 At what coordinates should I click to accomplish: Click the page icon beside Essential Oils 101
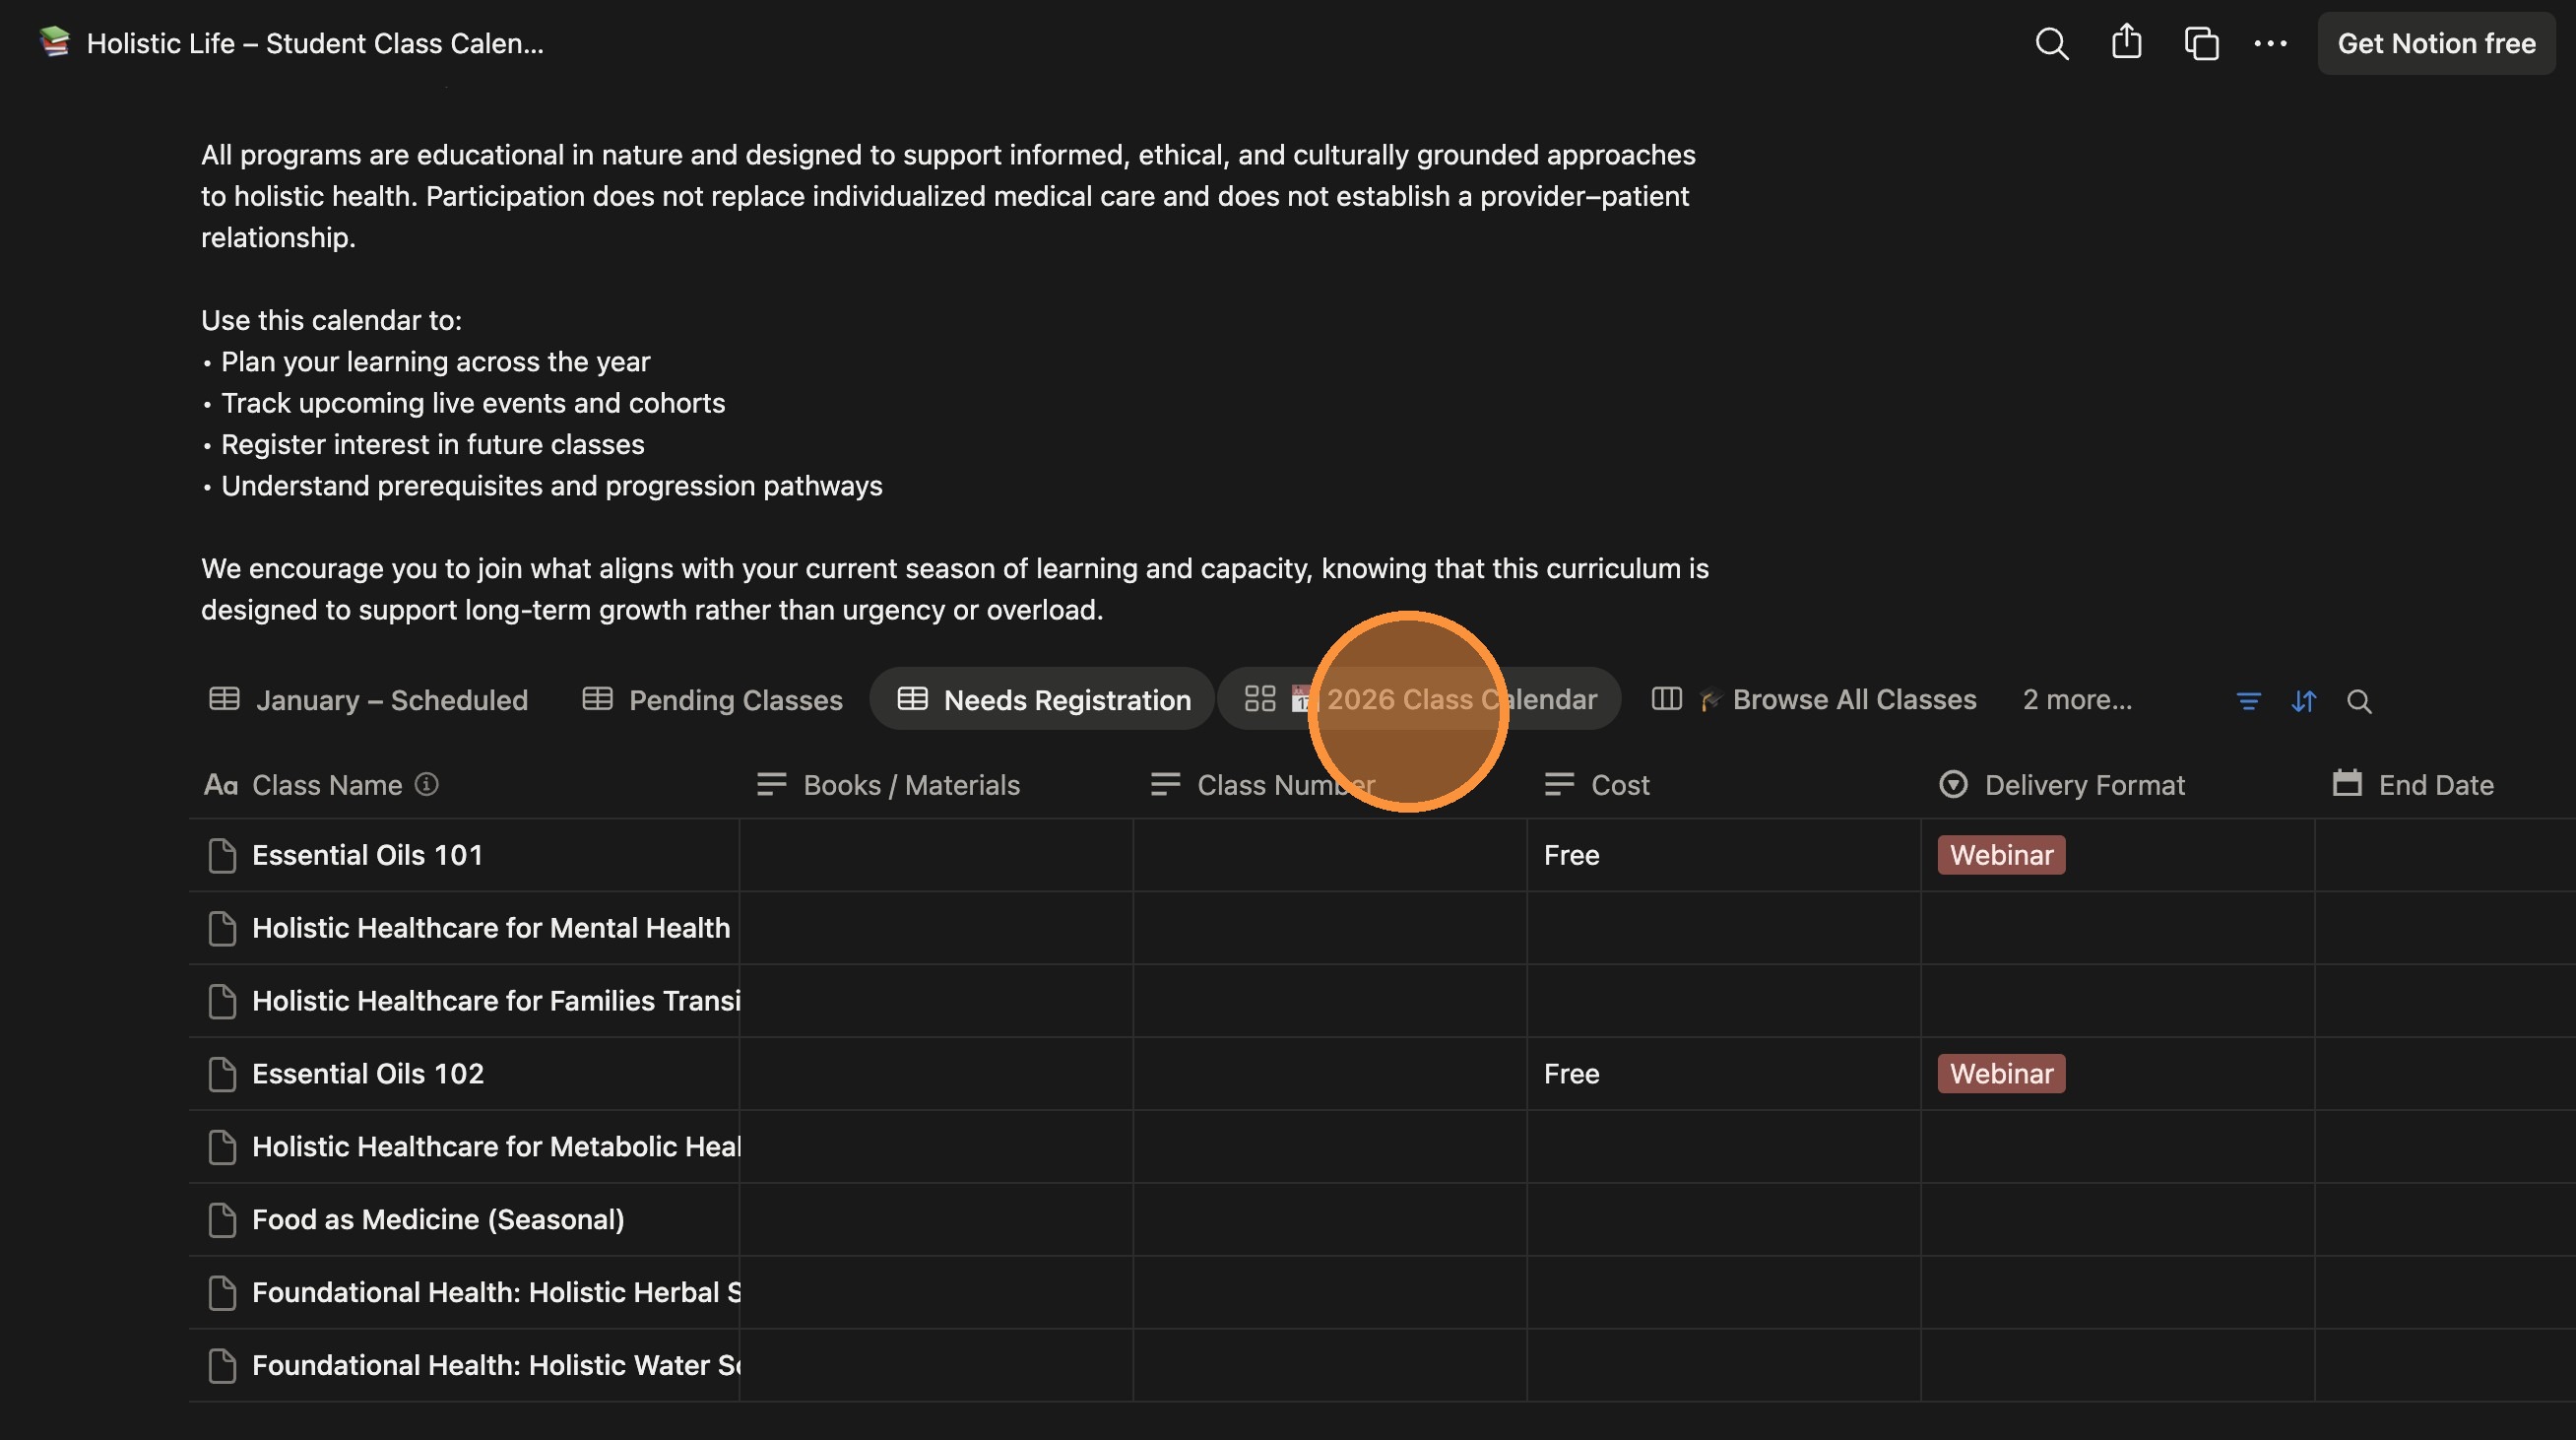[221, 855]
